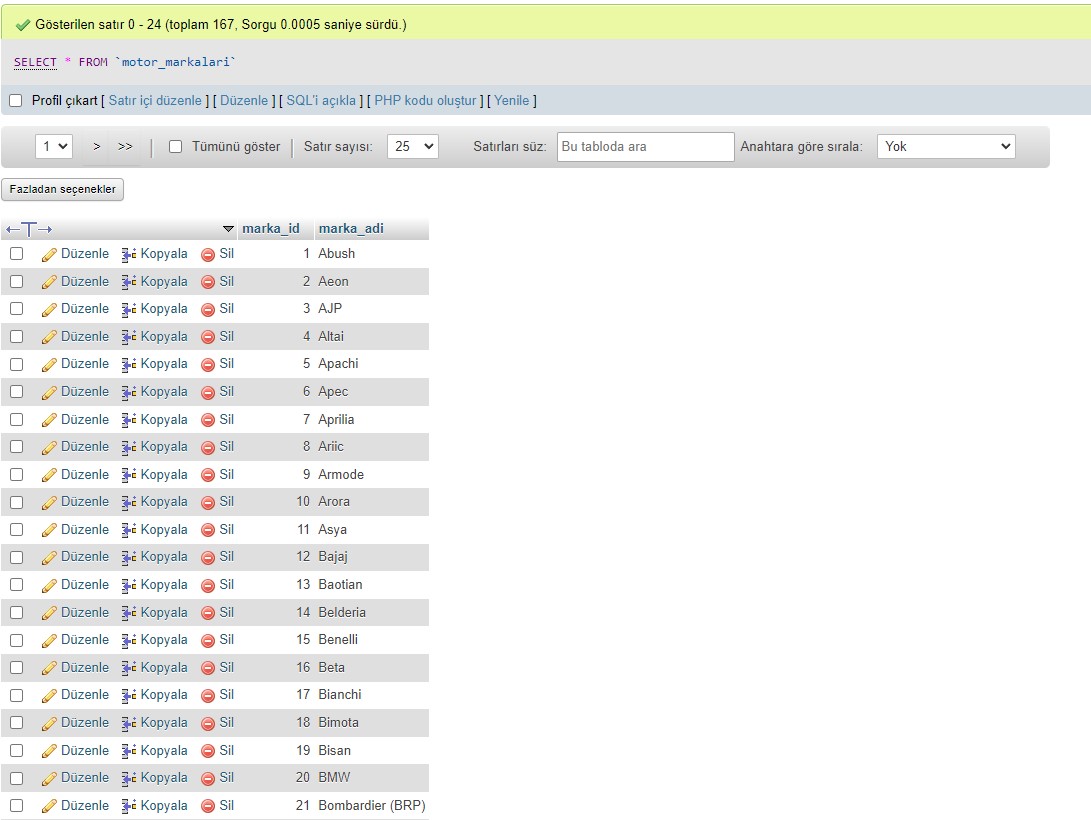This screenshot has width=1091, height=820.
Task: Click the PHP kodu oluştur link
Action: 425,101
